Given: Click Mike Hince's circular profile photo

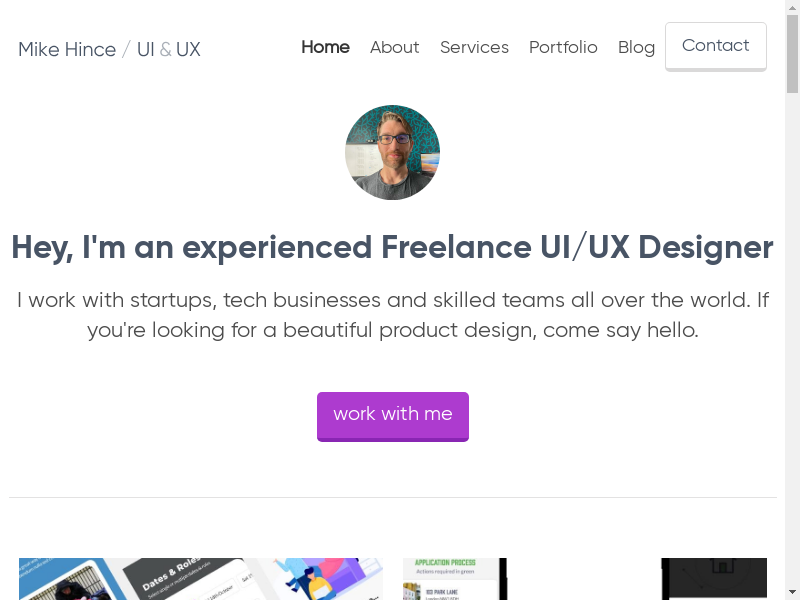Looking at the screenshot, I should [392, 153].
